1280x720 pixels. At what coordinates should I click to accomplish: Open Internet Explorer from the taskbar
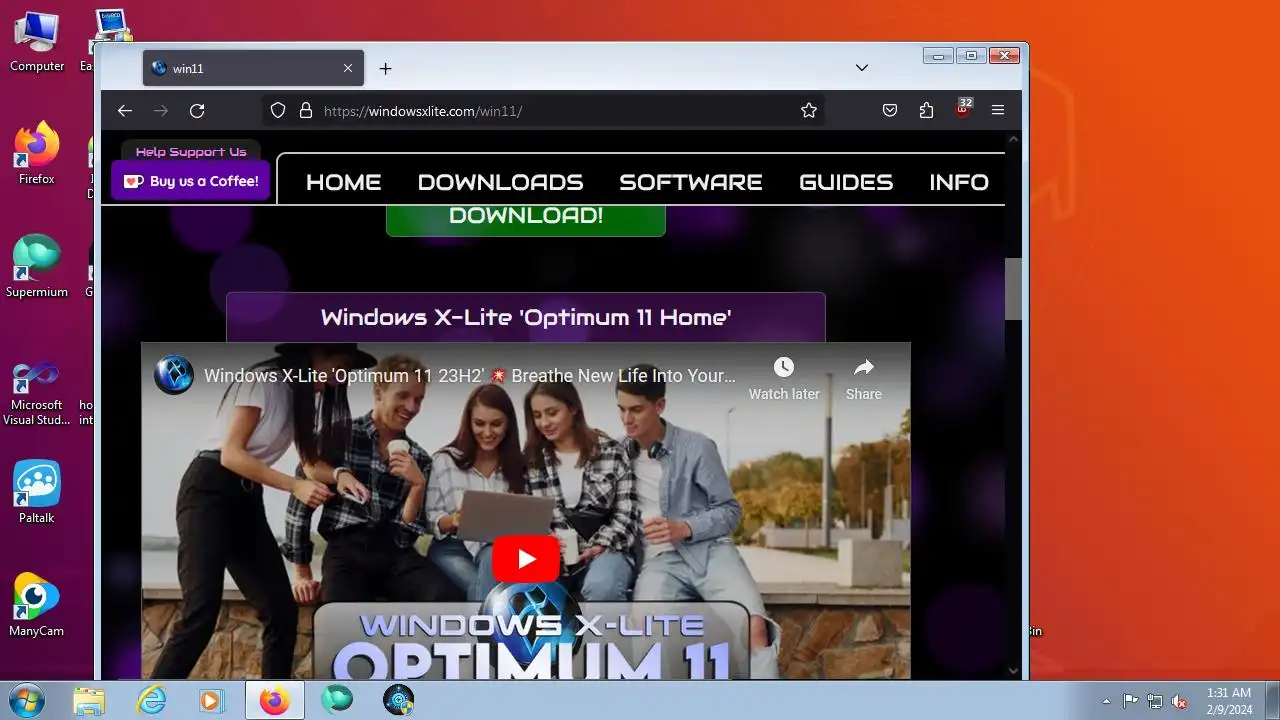[x=151, y=700]
